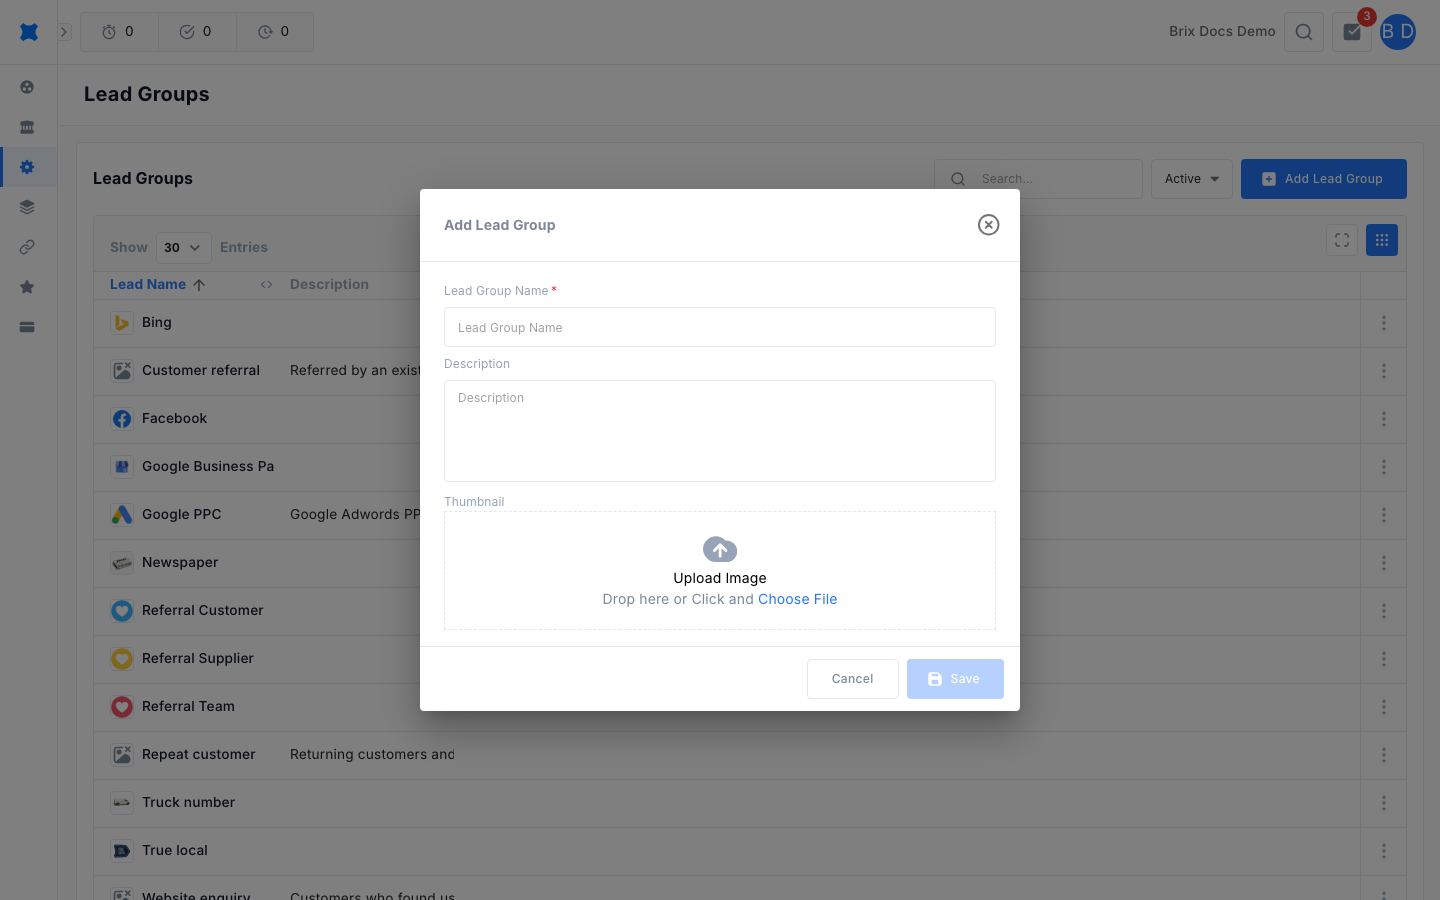This screenshot has width=1440, height=900.
Task: Click the Google PPC lead name
Action: pyautogui.click(x=182, y=514)
